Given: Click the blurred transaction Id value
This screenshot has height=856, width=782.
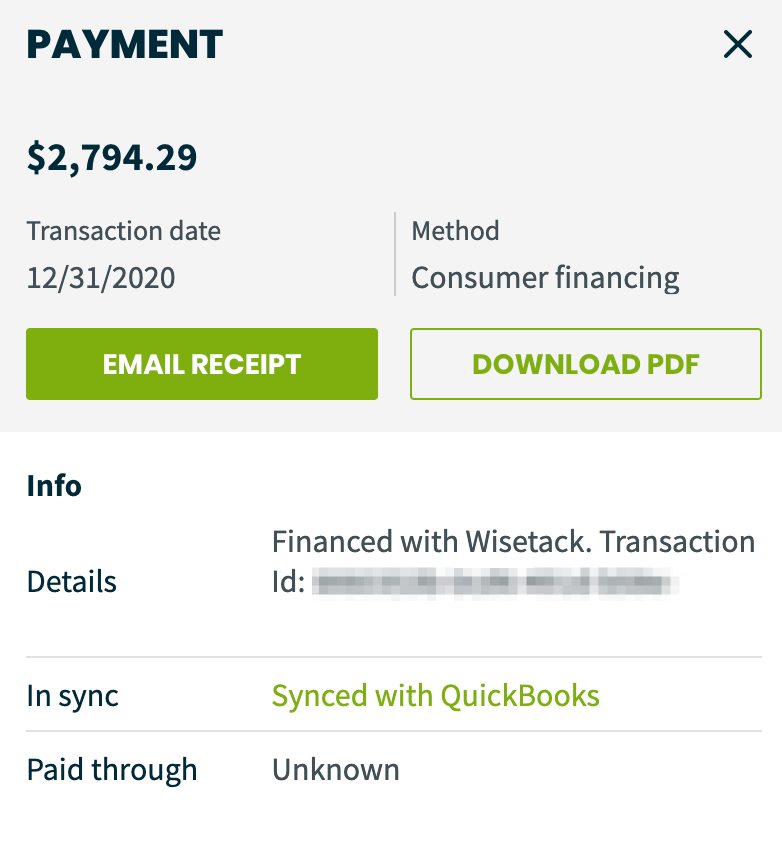Looking at the screenshot, I should pyautogui.click(x=496, y=582).
